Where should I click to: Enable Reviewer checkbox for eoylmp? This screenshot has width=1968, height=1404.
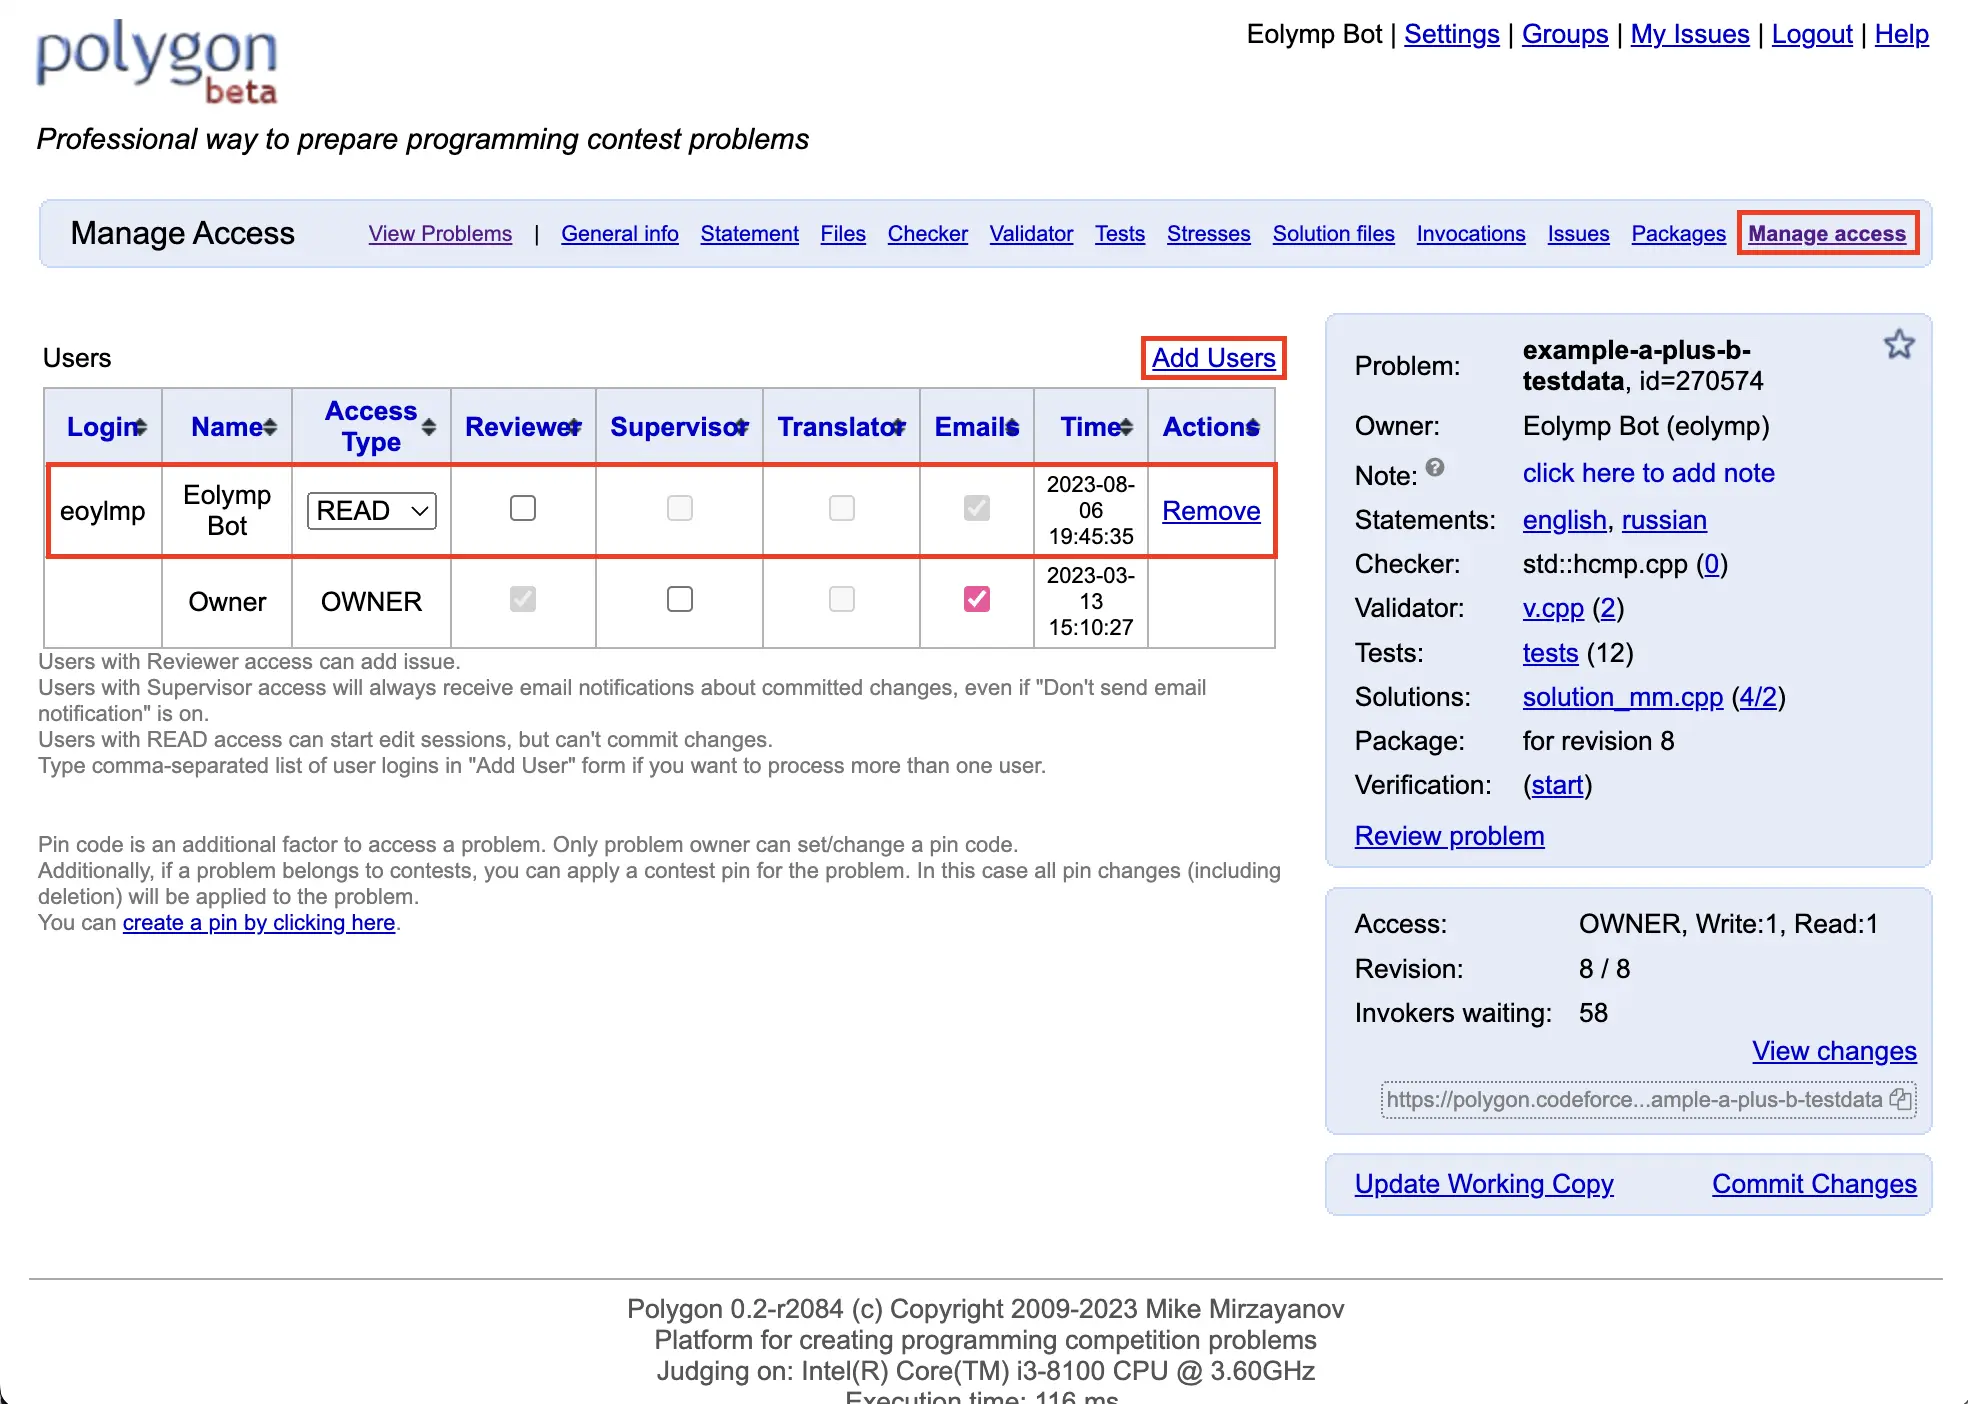[523, 508]
